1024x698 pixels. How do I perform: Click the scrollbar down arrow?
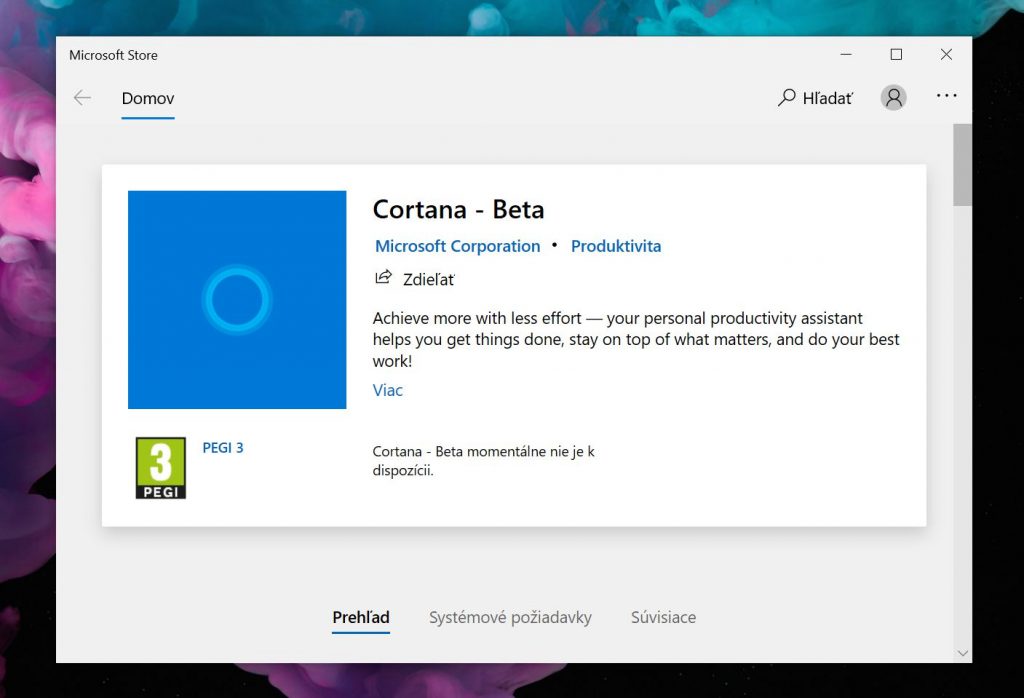point(962,653)
